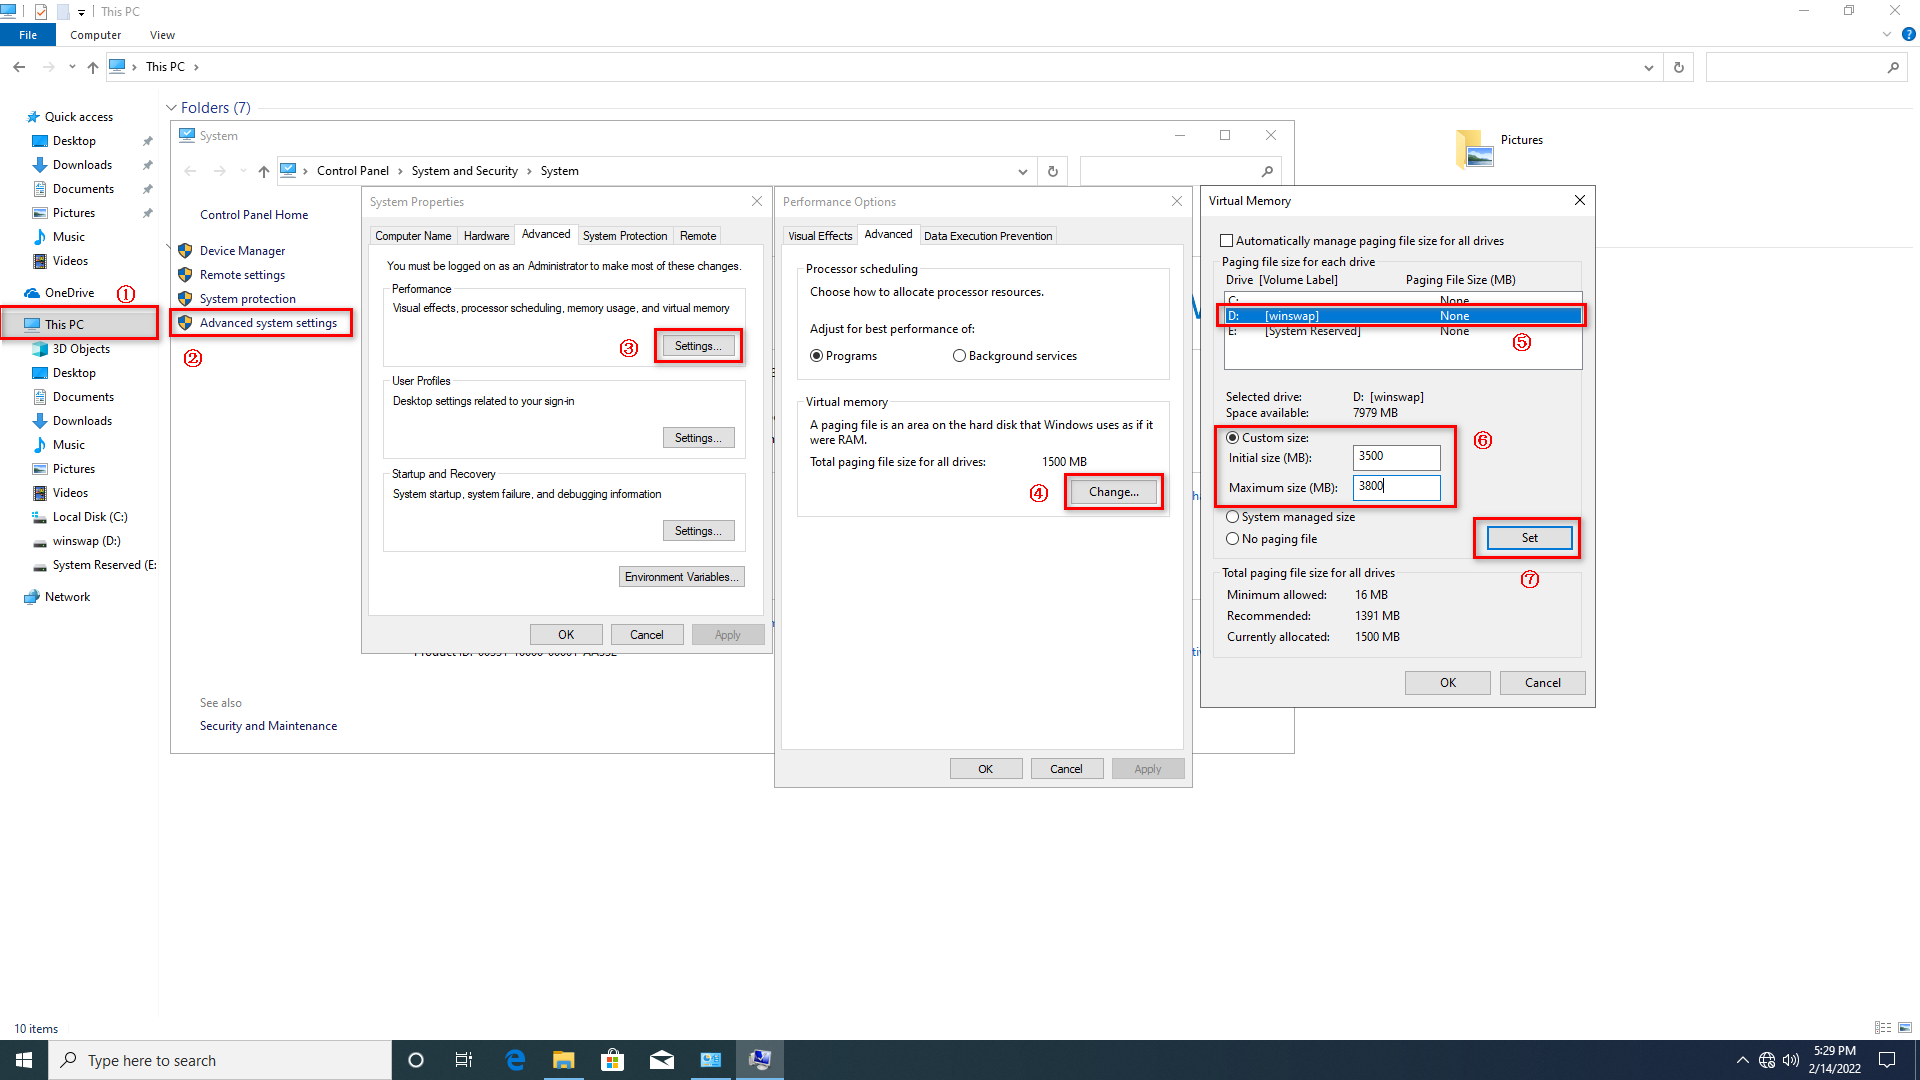This screenshot has height=1080, width=1920.
Task: Switch to the details view
Action: pos(1883,1028)
